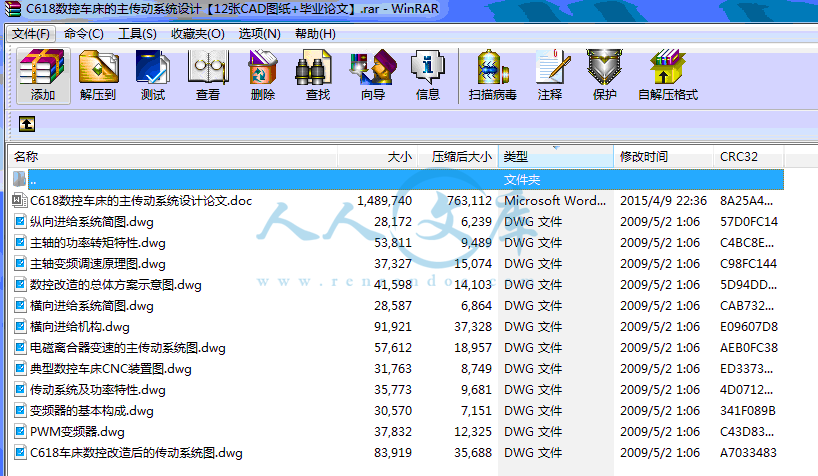Click the date 2015/4/9 22:36

(663, 200)
